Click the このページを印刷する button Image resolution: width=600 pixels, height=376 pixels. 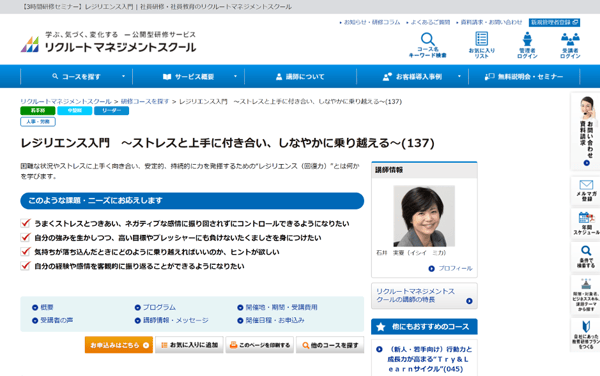tap(260, 345)
